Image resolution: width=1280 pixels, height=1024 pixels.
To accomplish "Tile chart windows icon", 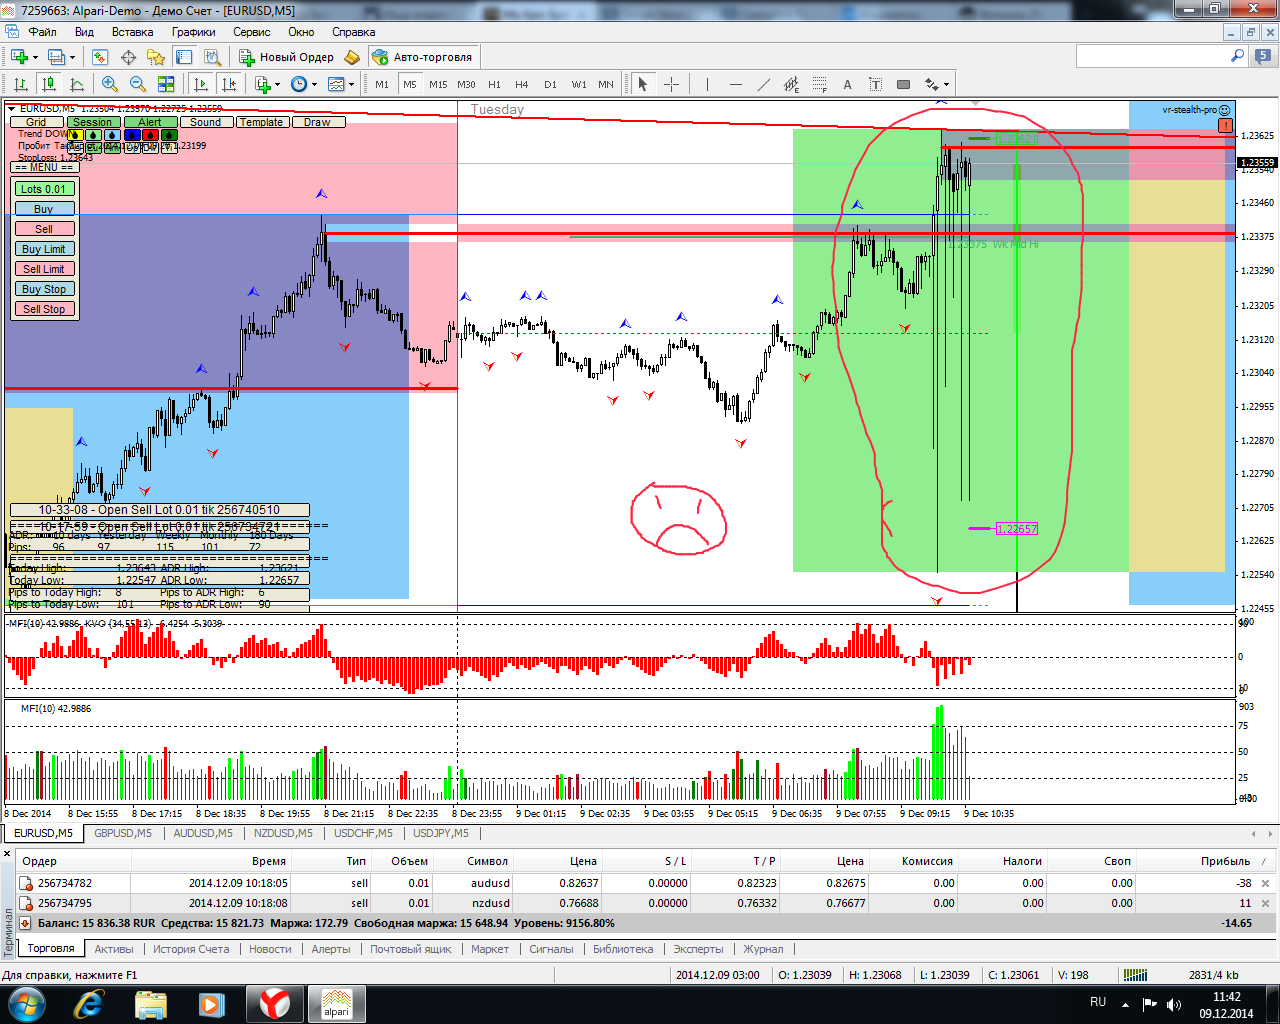I will (166, 84).
